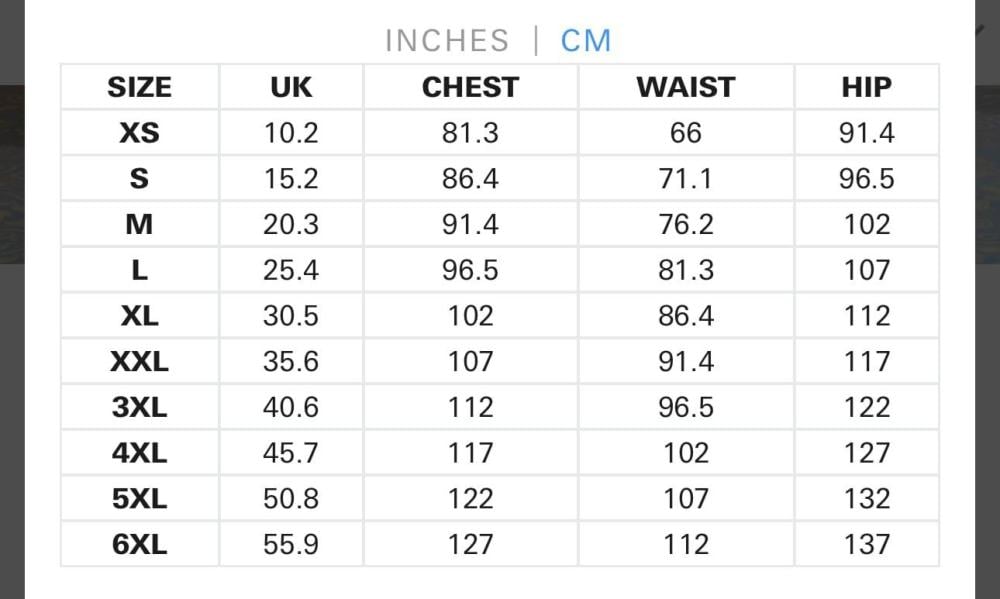Click the 6XL hip value 137
1000x599 pixels.
tap(866, 545)
